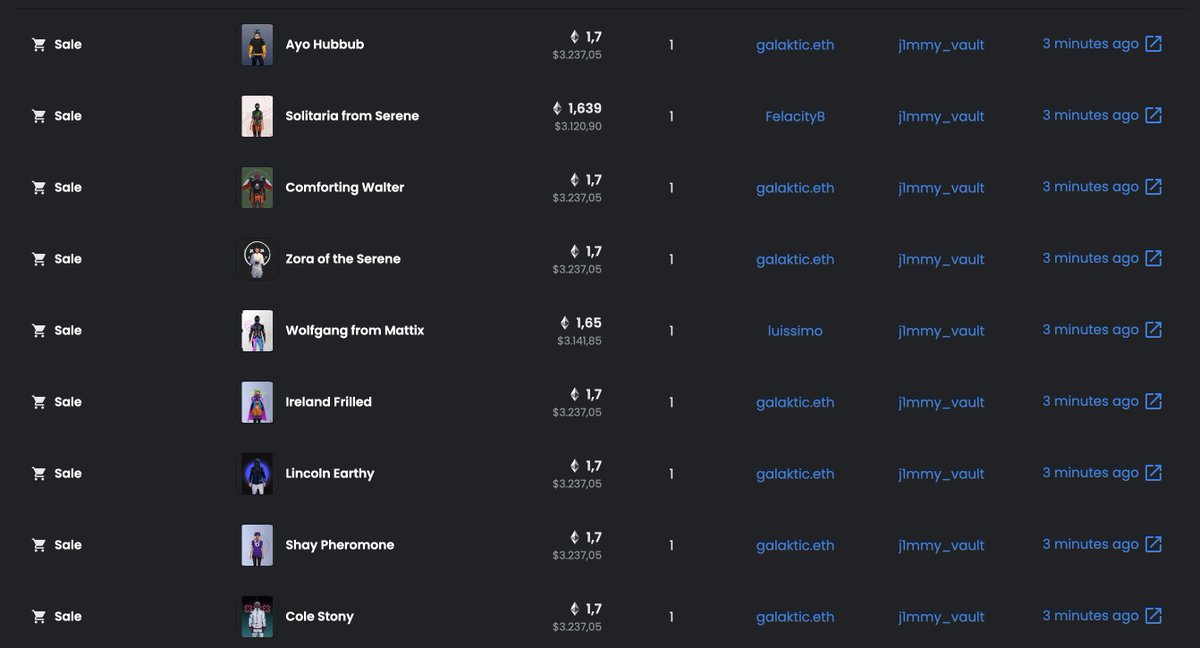Click the Ethereum icon in Comforting Walter row
This screenshot has width=1200, height=648.
click(574, 180)
